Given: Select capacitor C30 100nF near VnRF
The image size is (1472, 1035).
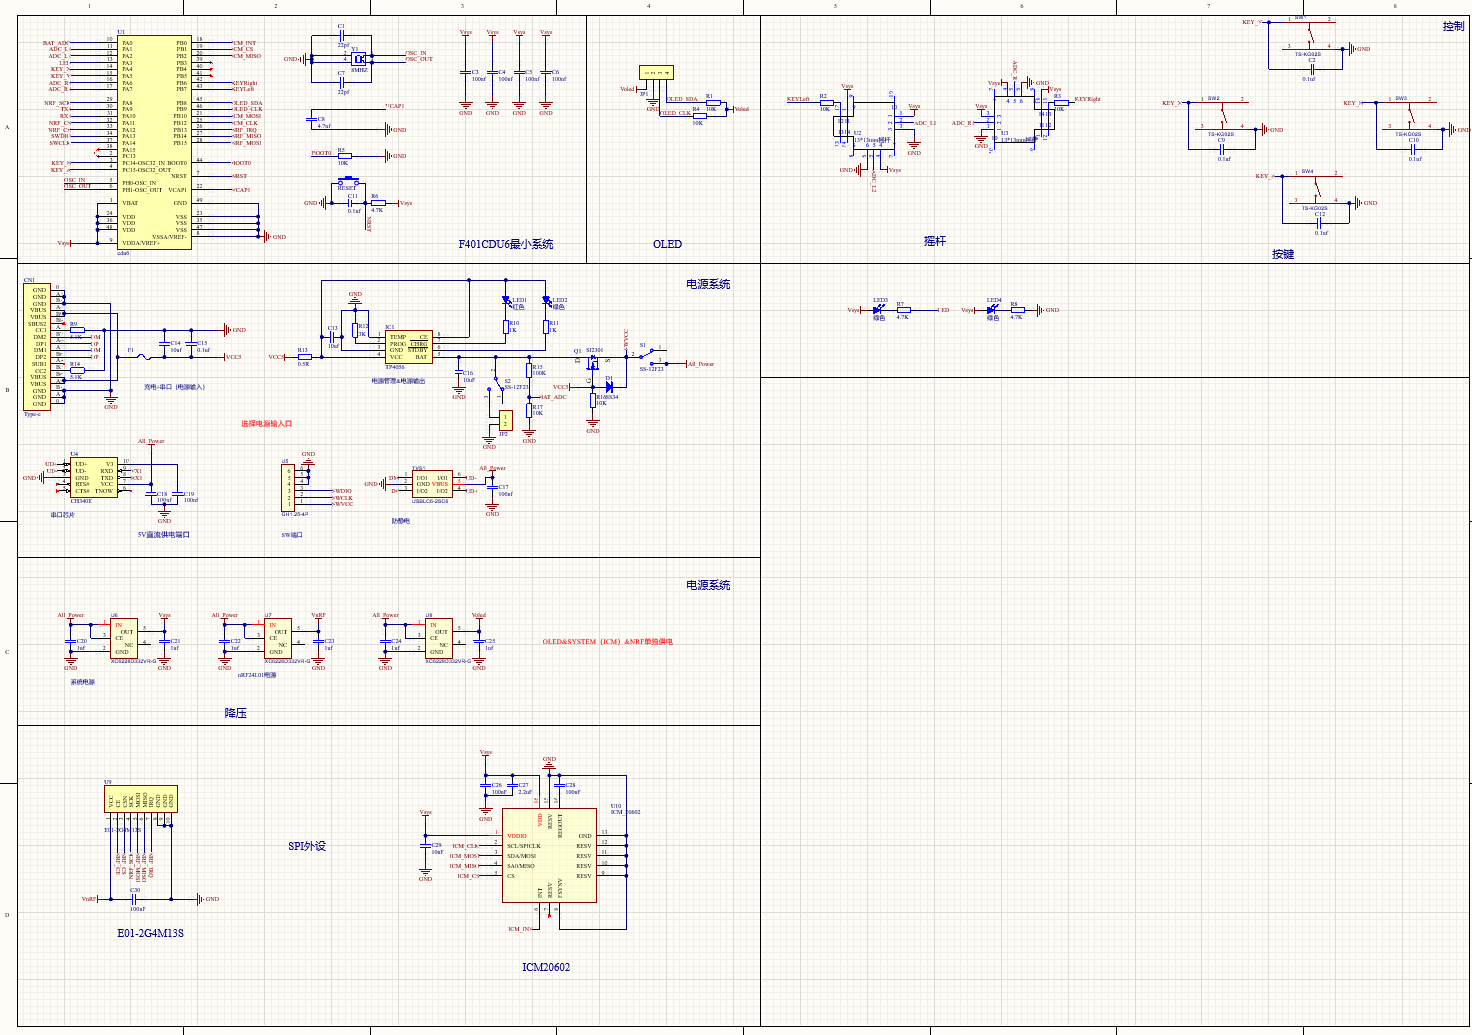Looking at the screenshot, I should coord(133,899).
